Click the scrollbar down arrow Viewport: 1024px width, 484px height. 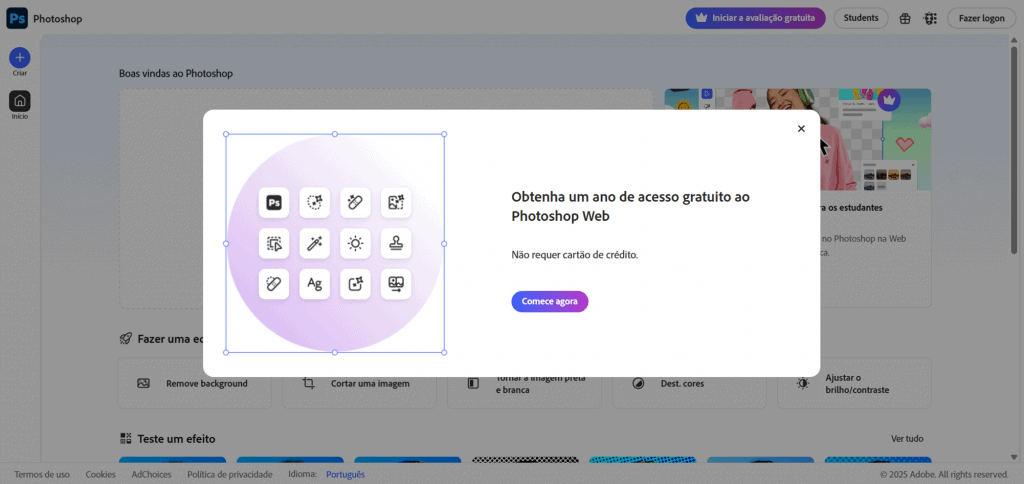coord(1014,457)
